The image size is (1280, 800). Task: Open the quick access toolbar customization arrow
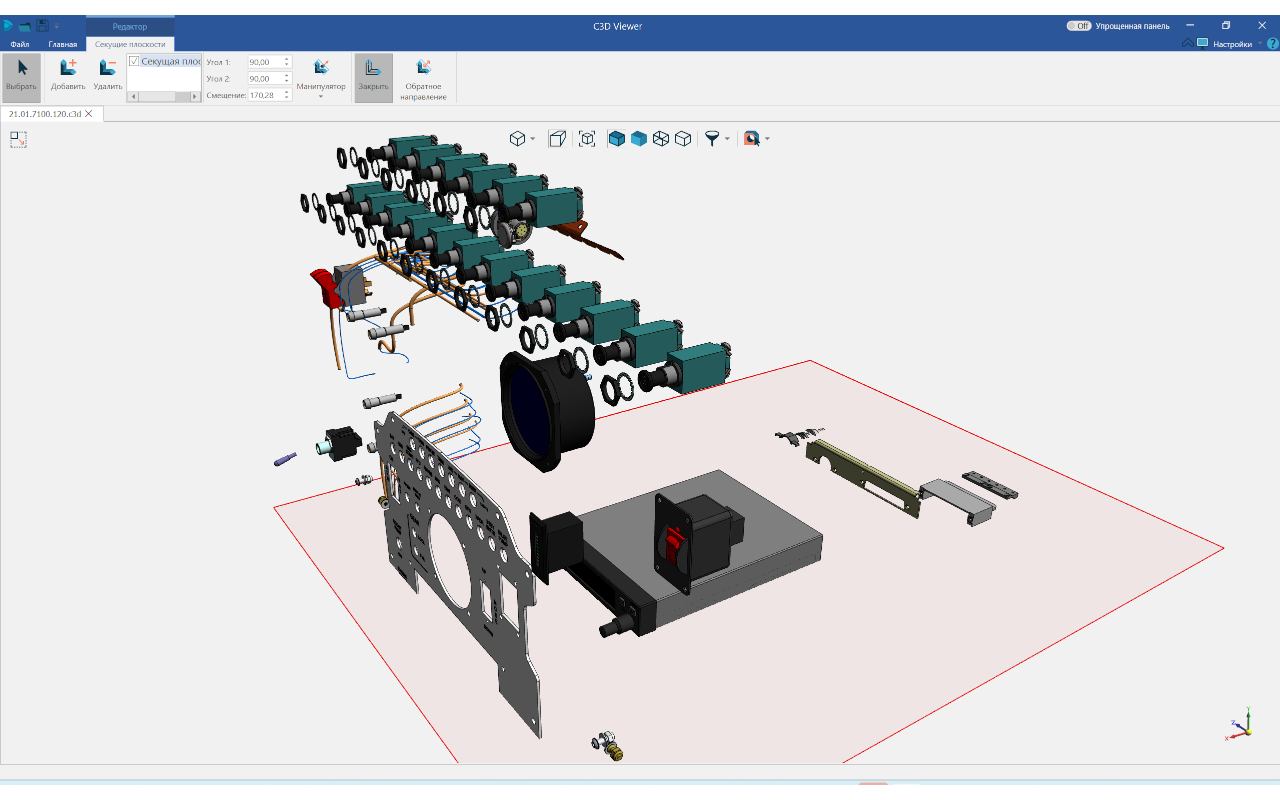(57, 26)
